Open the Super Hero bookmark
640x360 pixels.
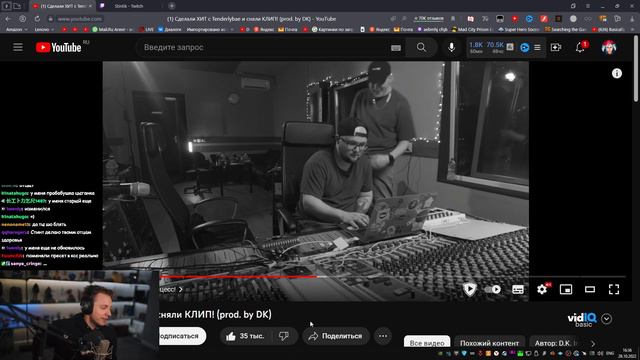pos(518,29)
